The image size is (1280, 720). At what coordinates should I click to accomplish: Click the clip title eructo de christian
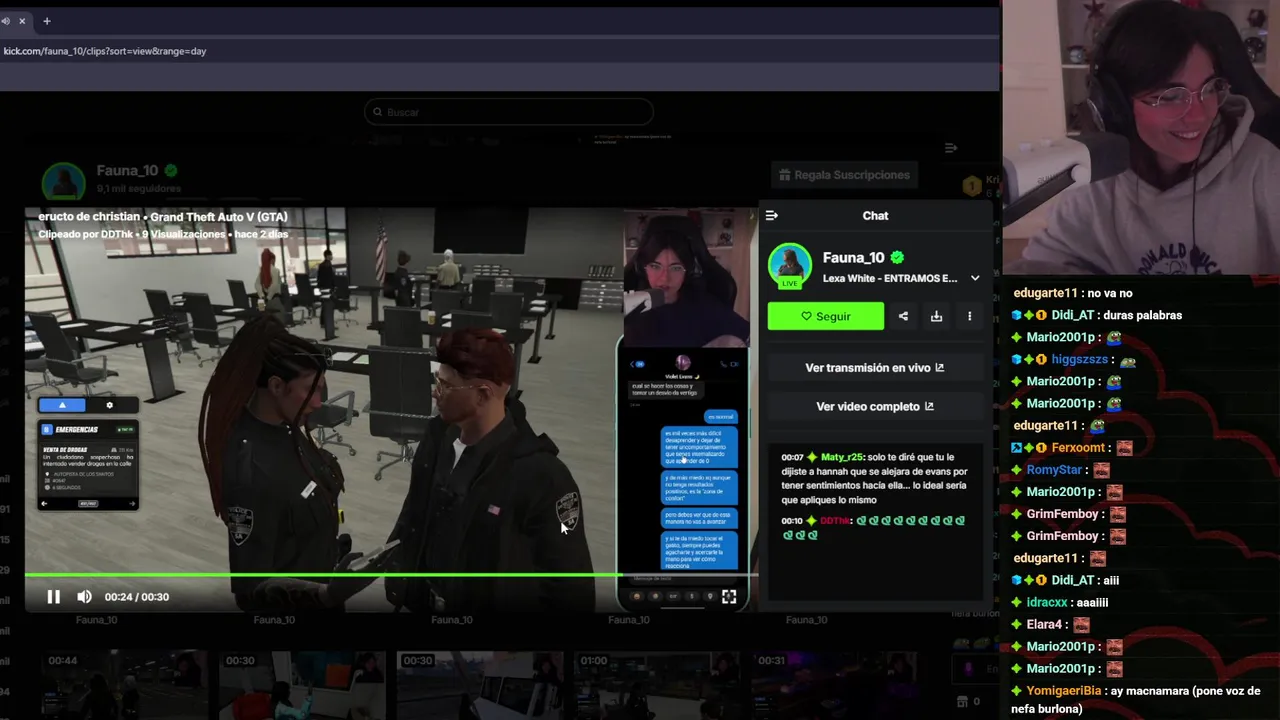[x=90, y=217]
